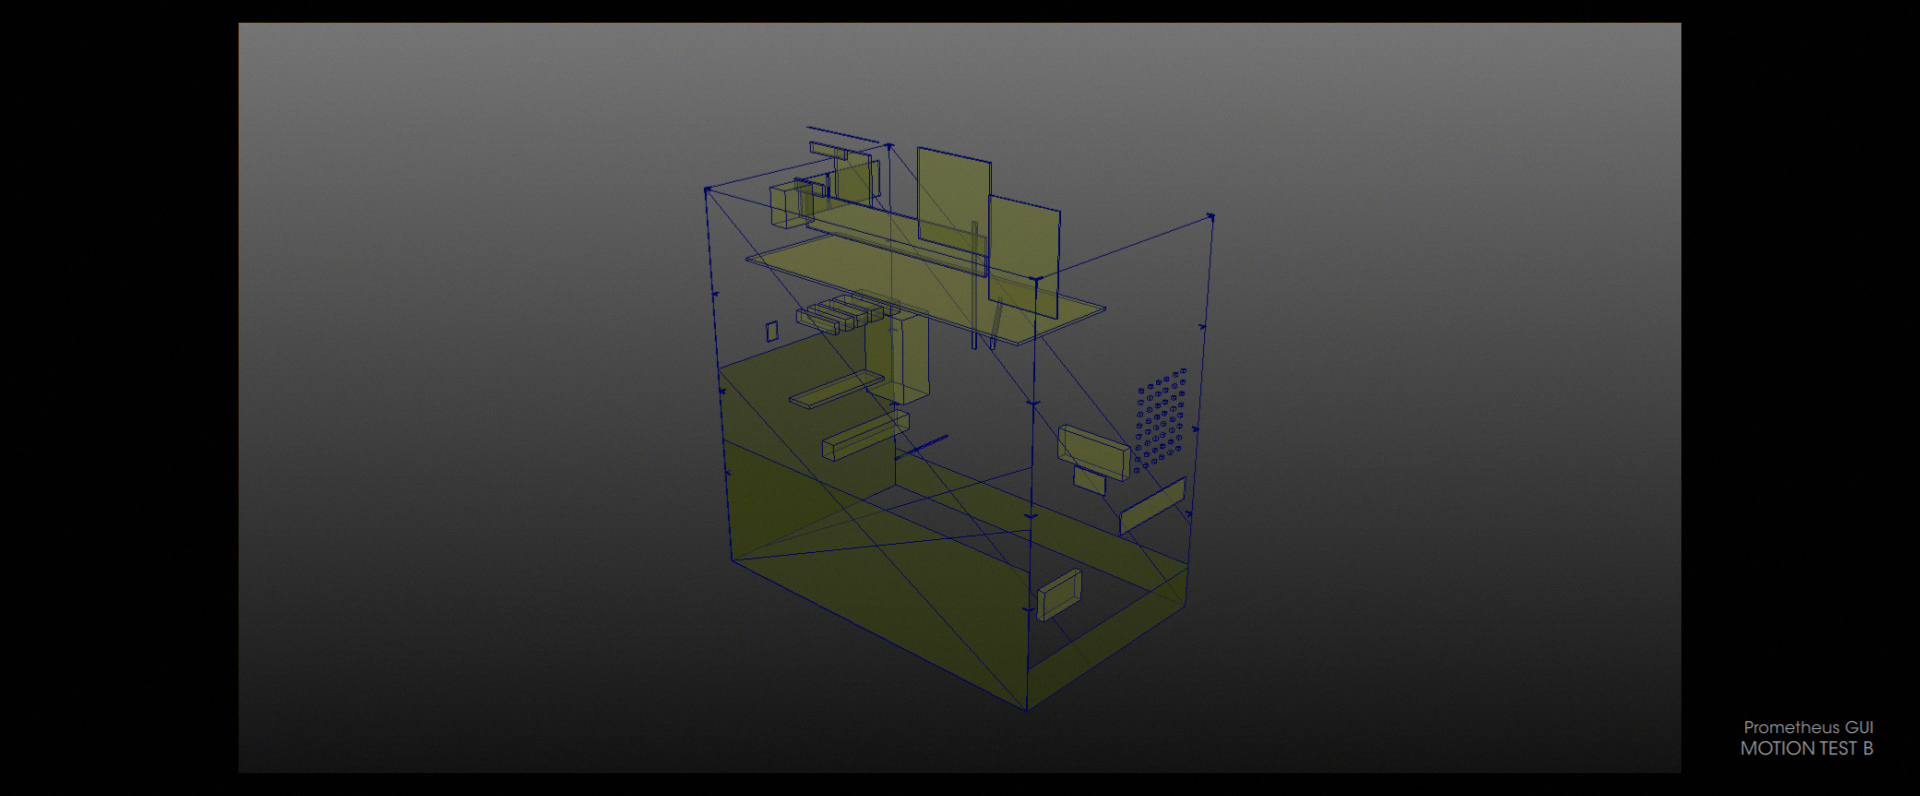Click the tallest upright panel on top
The image size is (1920, 796).
(x=953, y=197)
